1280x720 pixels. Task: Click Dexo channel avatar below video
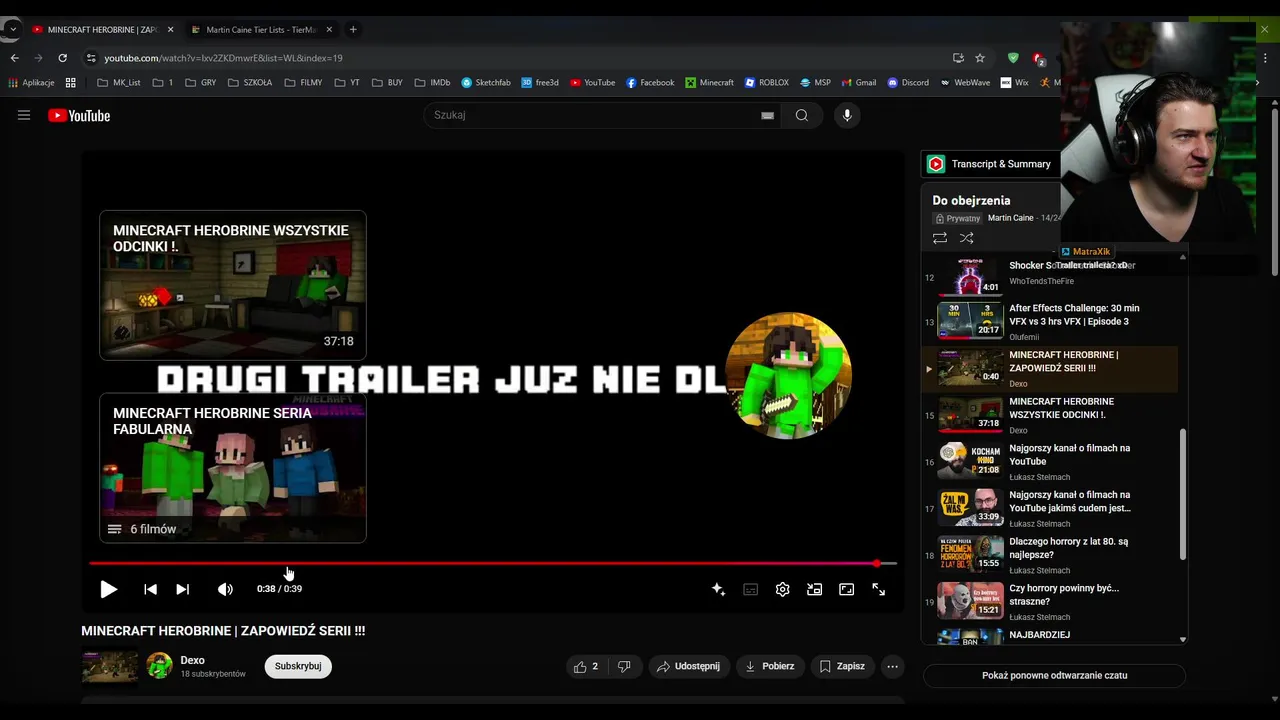tap(159, 666)
